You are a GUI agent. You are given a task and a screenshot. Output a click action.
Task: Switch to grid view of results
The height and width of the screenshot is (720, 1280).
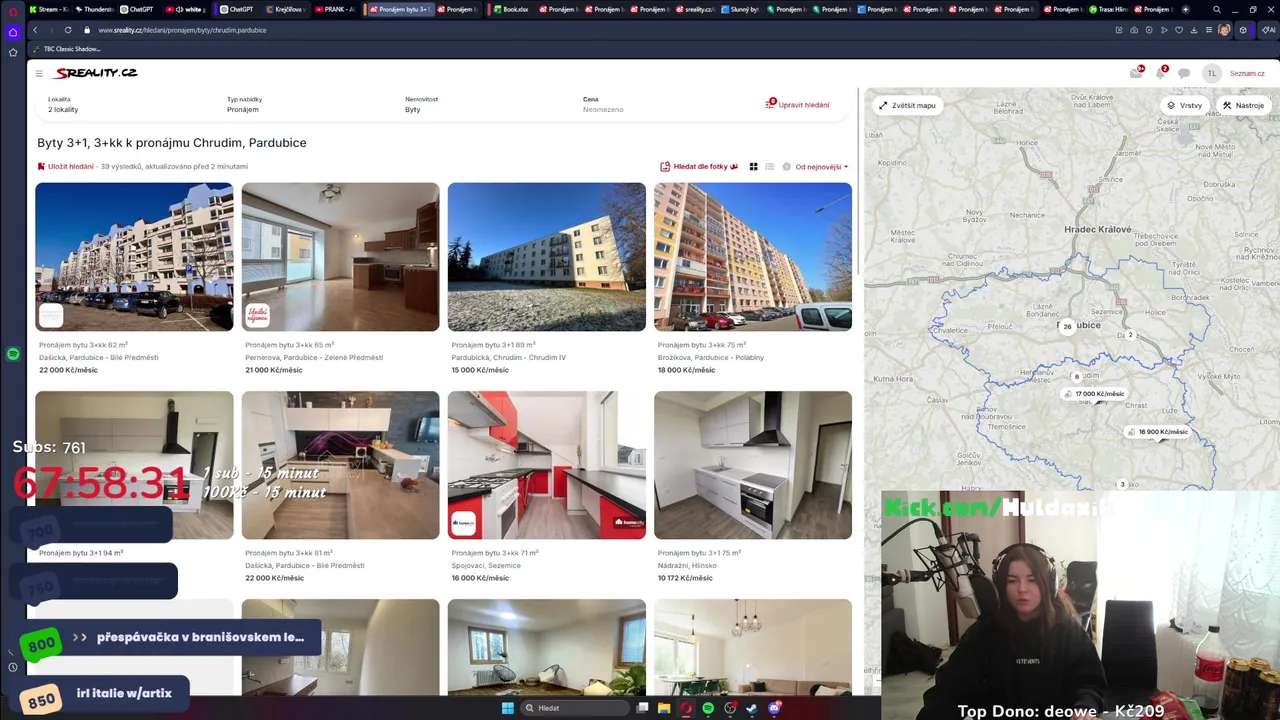(753, 167)
